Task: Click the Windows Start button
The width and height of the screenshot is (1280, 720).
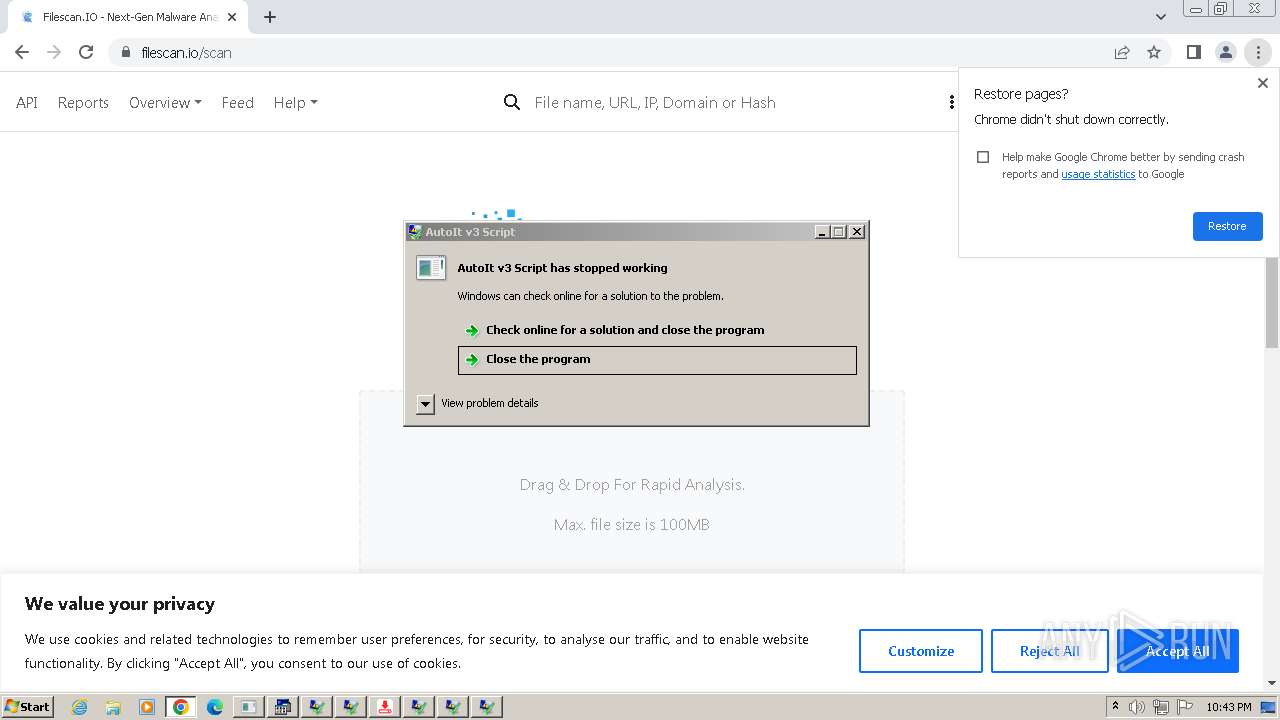Action: (x=27, y=707)
